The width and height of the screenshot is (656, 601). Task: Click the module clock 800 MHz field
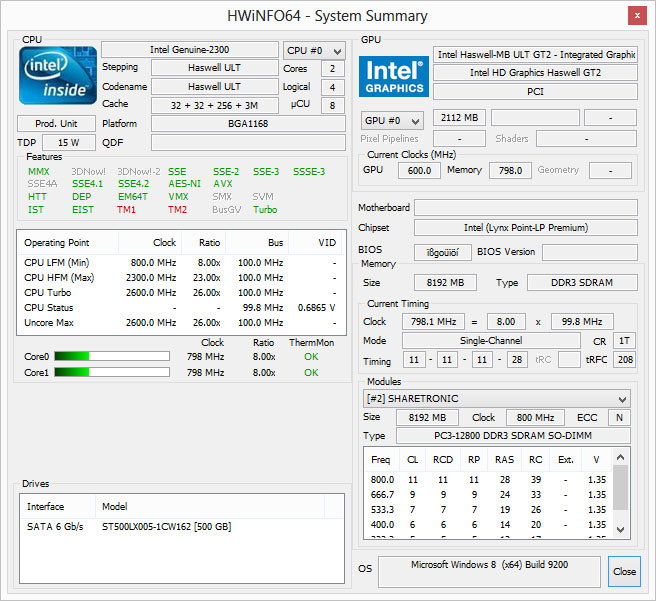click(535, 417)
